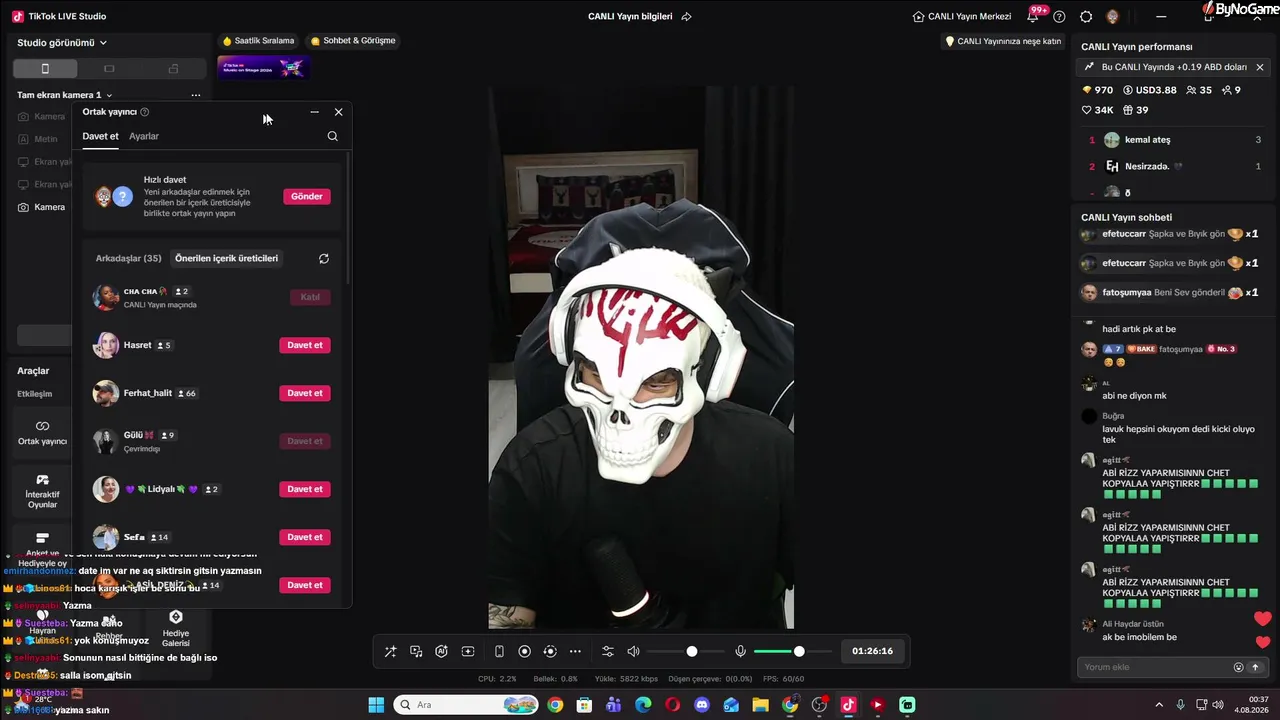
Task: Close the Ortak yayıncı panel
Action: 338,112
